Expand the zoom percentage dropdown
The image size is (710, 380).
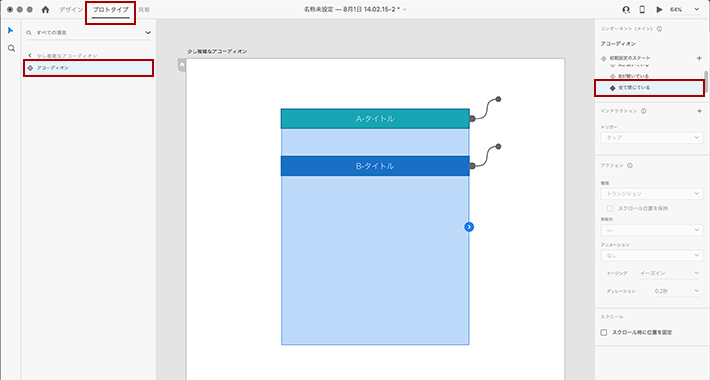696,10
